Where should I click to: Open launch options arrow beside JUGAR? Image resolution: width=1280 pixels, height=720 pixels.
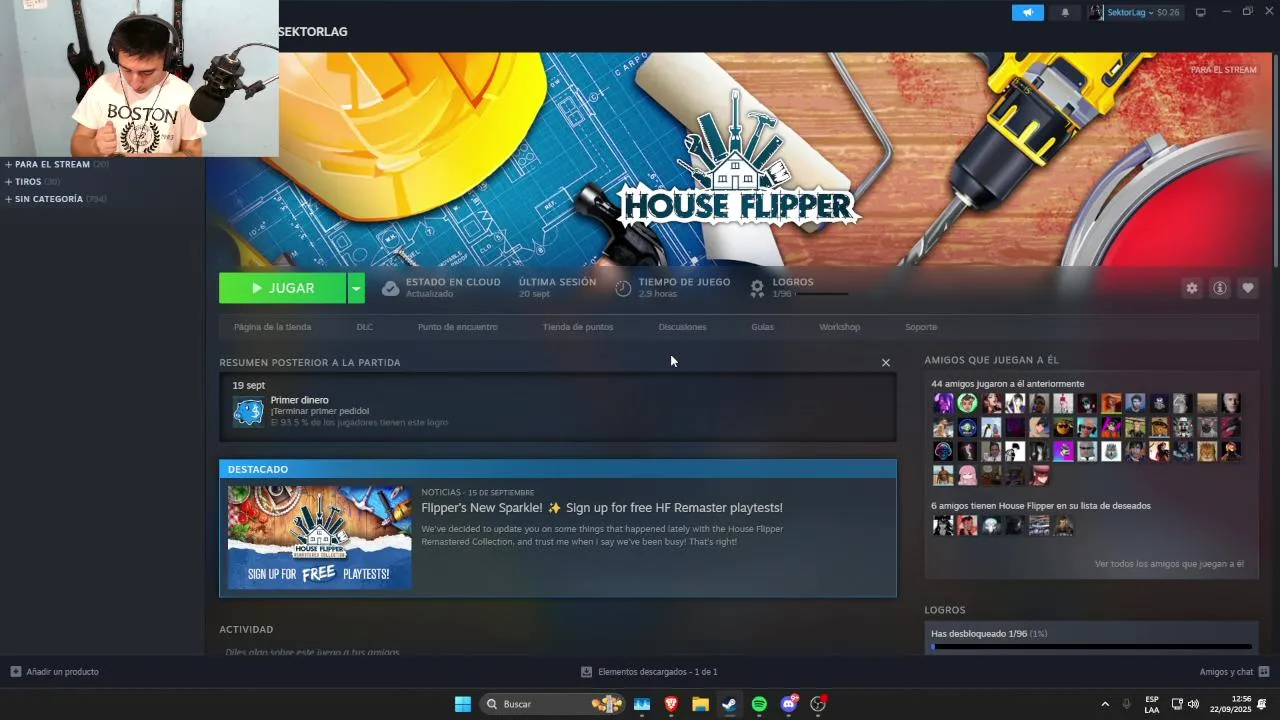[x=356, y=288]
